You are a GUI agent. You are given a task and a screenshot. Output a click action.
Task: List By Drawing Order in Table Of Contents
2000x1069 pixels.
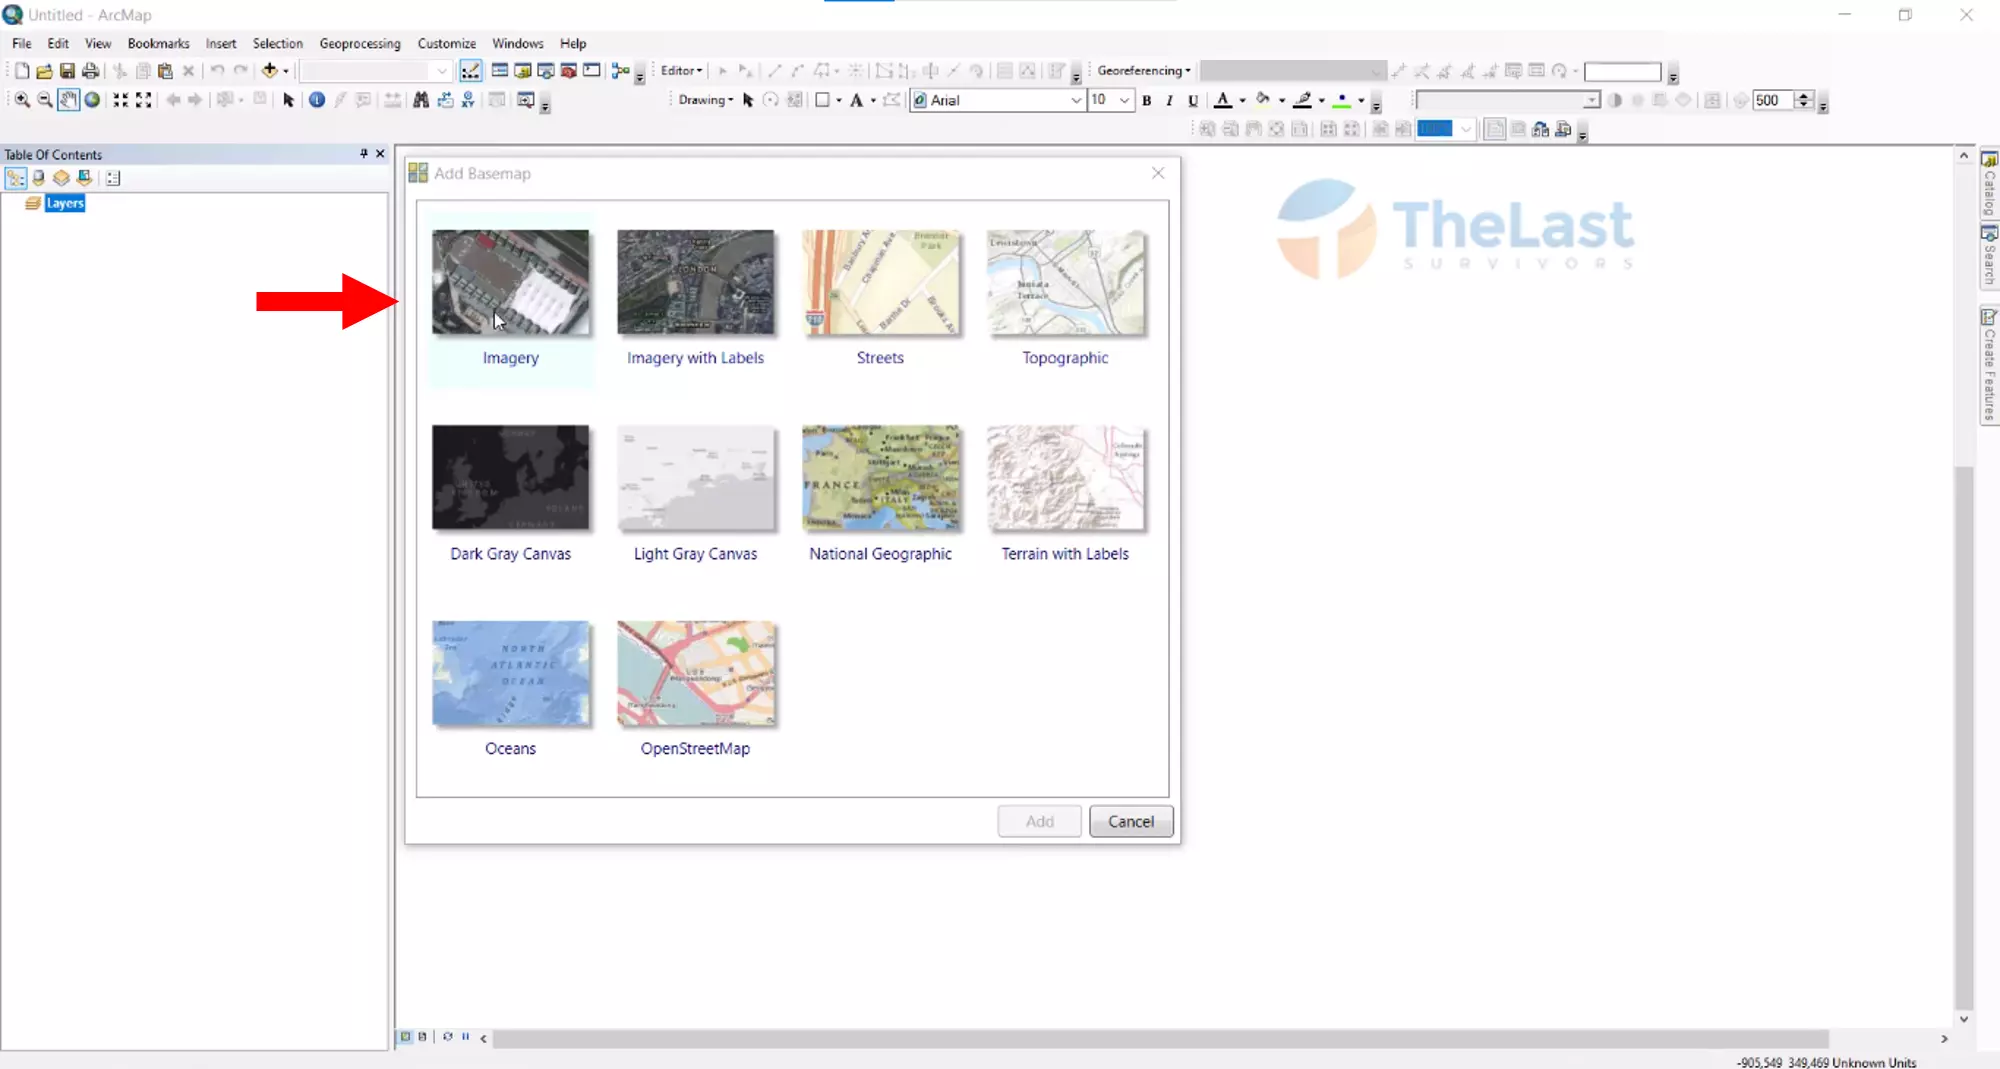coord(16,178)
